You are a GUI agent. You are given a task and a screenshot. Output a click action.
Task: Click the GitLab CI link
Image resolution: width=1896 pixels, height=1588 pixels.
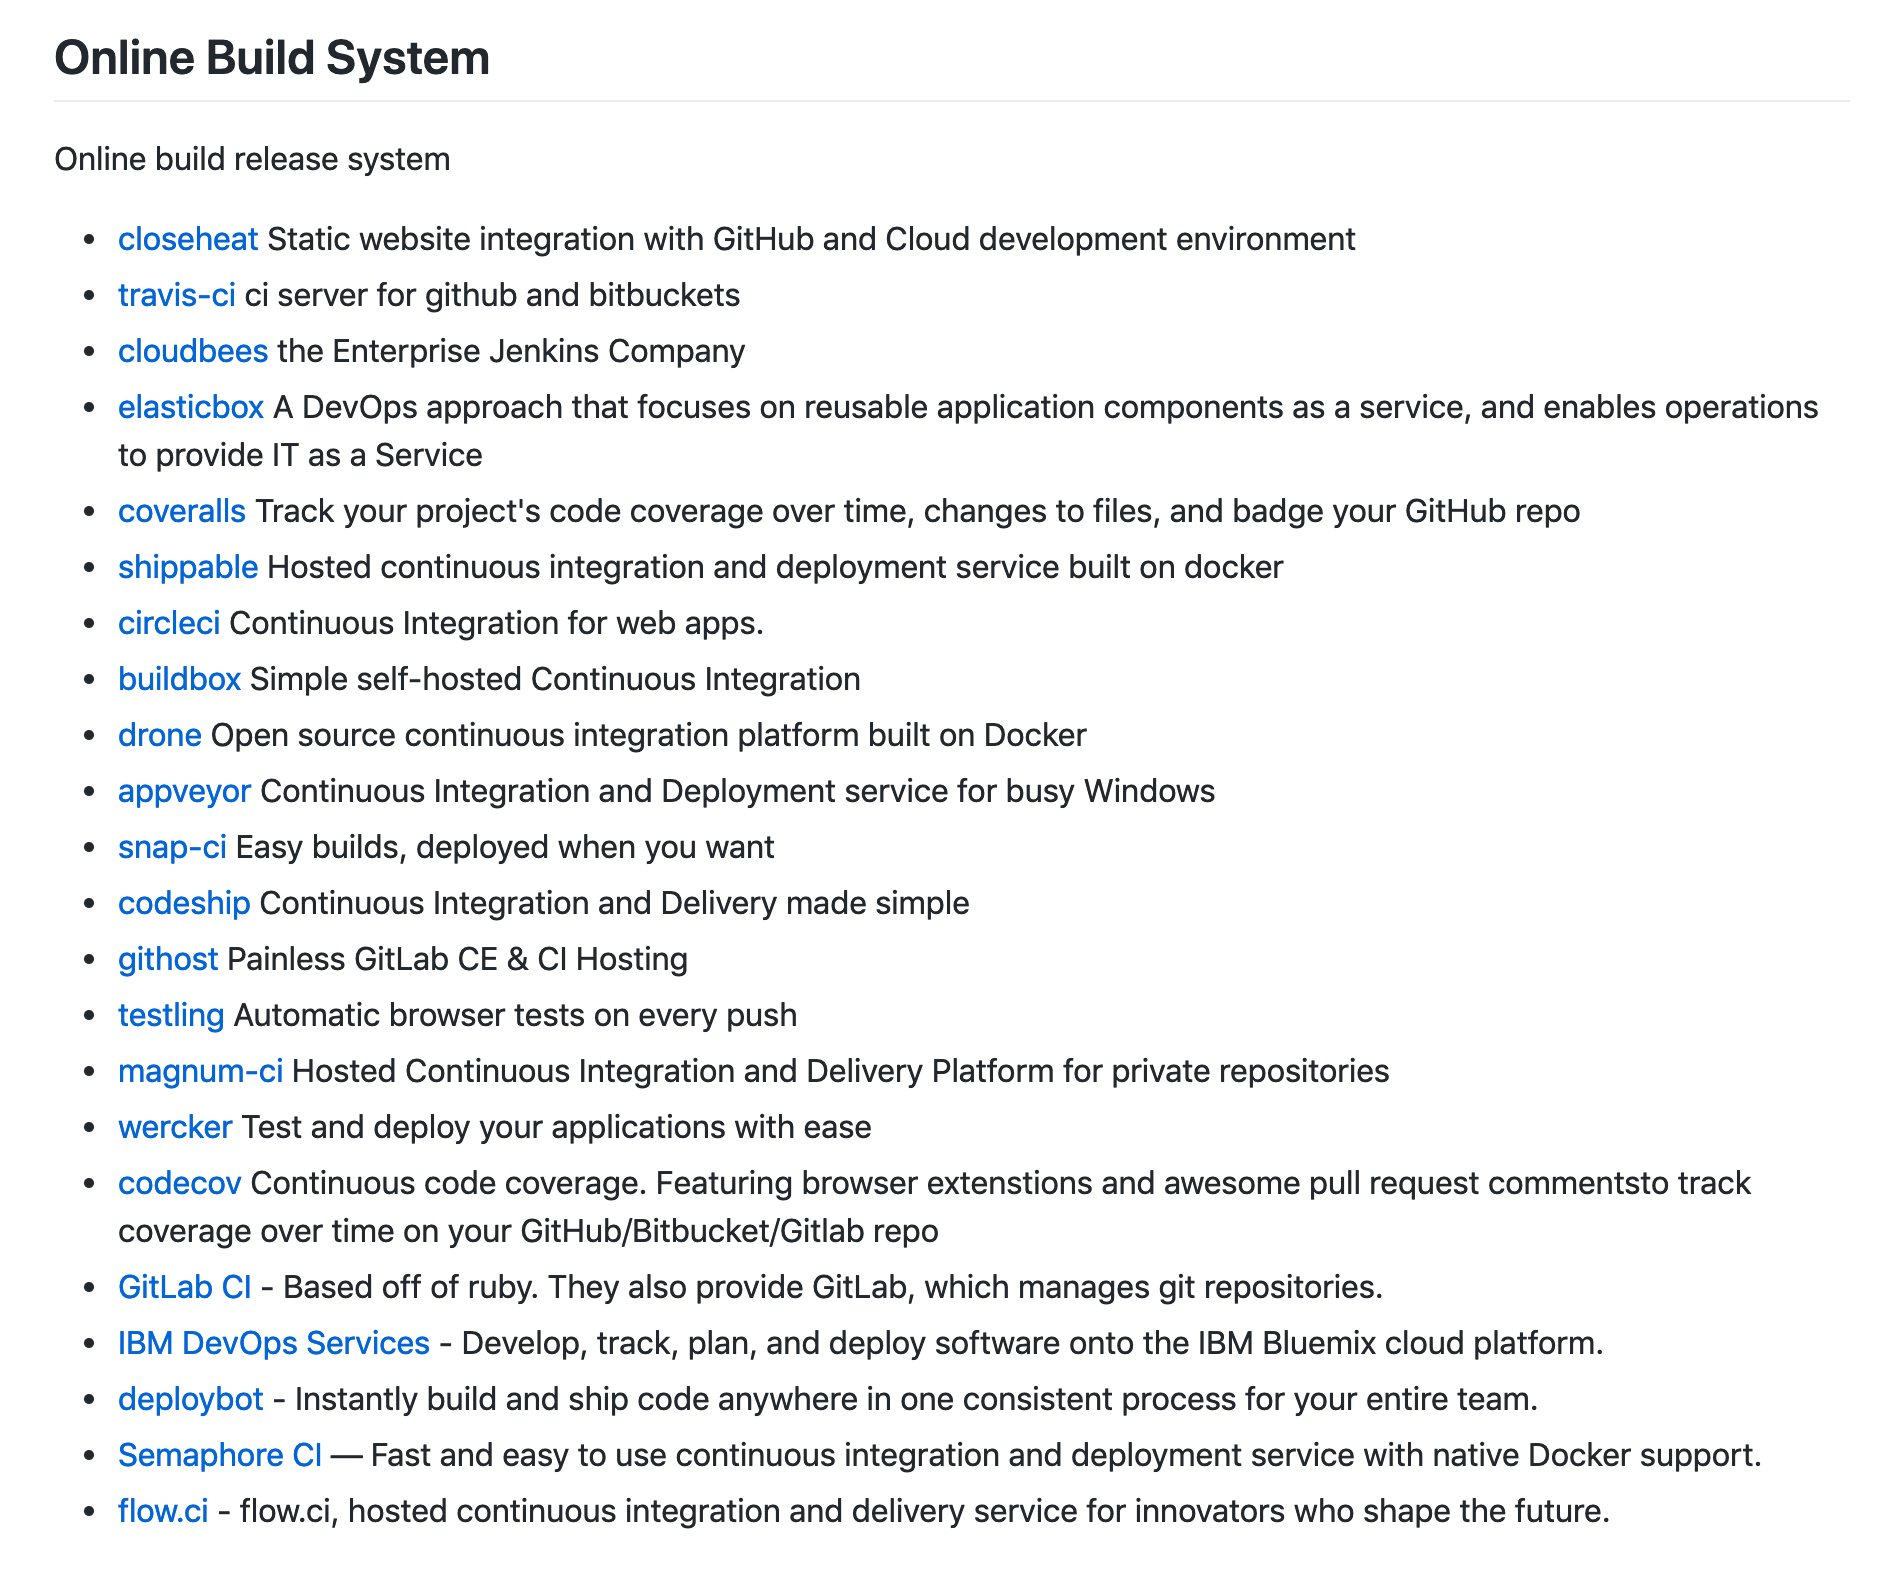[x=184, y=1286]
